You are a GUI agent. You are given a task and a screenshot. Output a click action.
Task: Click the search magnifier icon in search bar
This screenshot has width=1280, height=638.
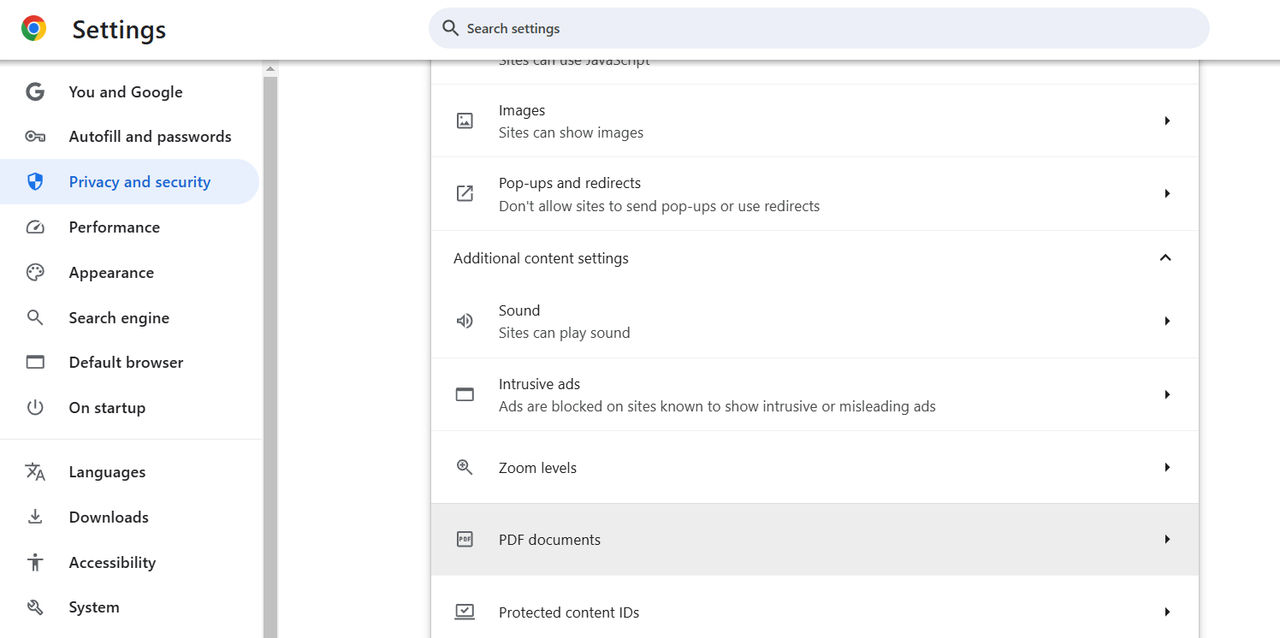[x=451, y=28]
